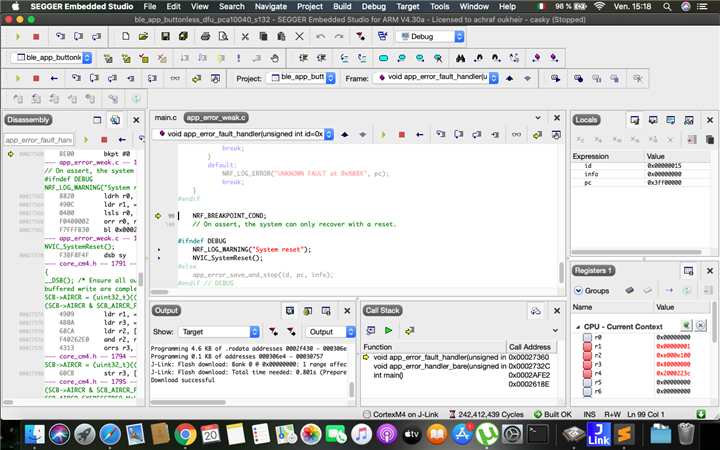
Task: Open the File menu
Action: [150, 6]
